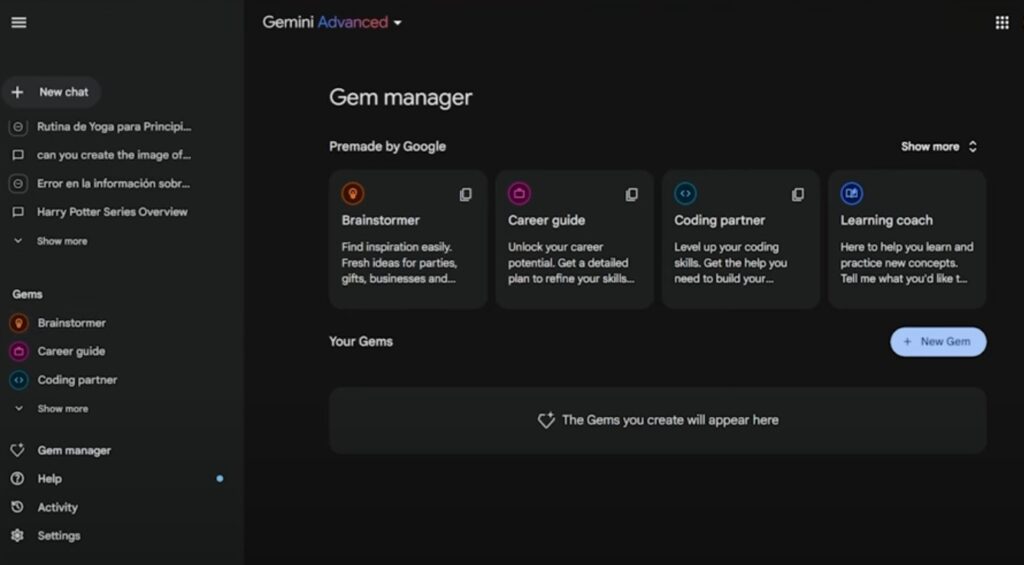Screen dimensions: 1024x565
Task: Click the pink briefcase icon on the Career guide card
Action: [x=519, y=193]
